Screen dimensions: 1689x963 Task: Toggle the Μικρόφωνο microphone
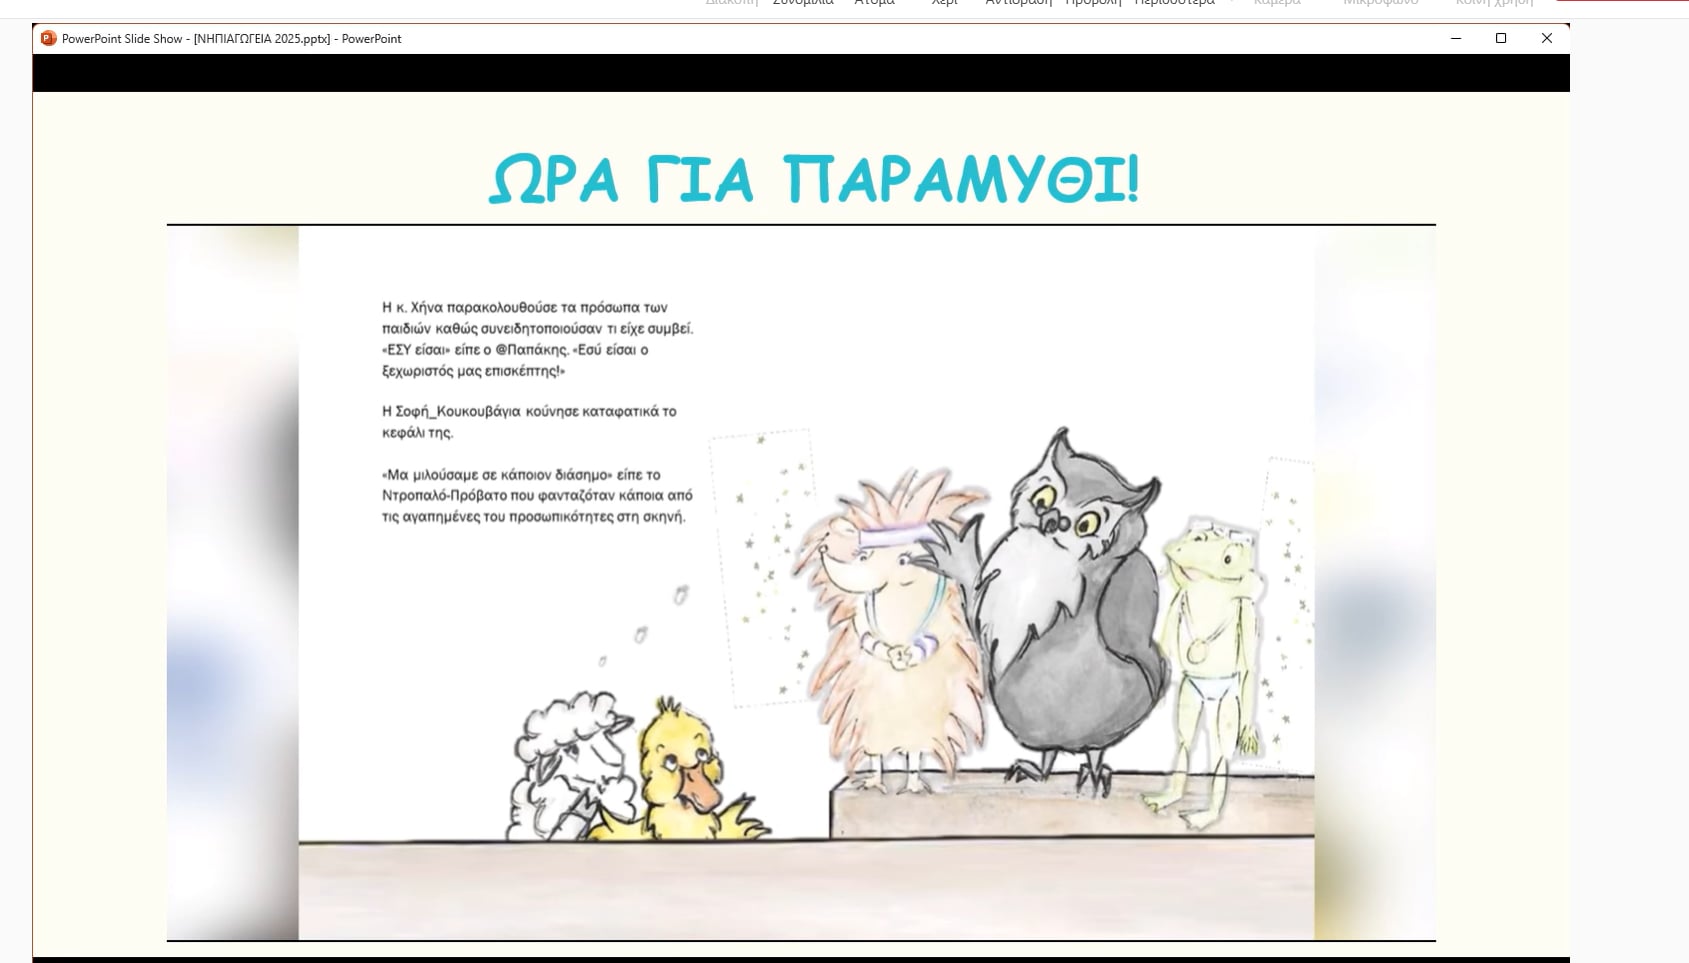pyautogui.click(x=1380, y=3)
